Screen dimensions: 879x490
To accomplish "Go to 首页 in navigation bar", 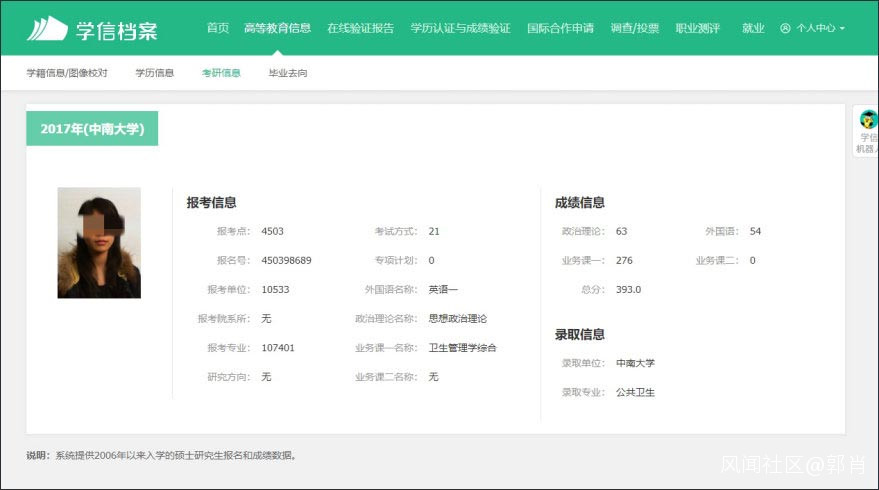I will click(218, 28).
